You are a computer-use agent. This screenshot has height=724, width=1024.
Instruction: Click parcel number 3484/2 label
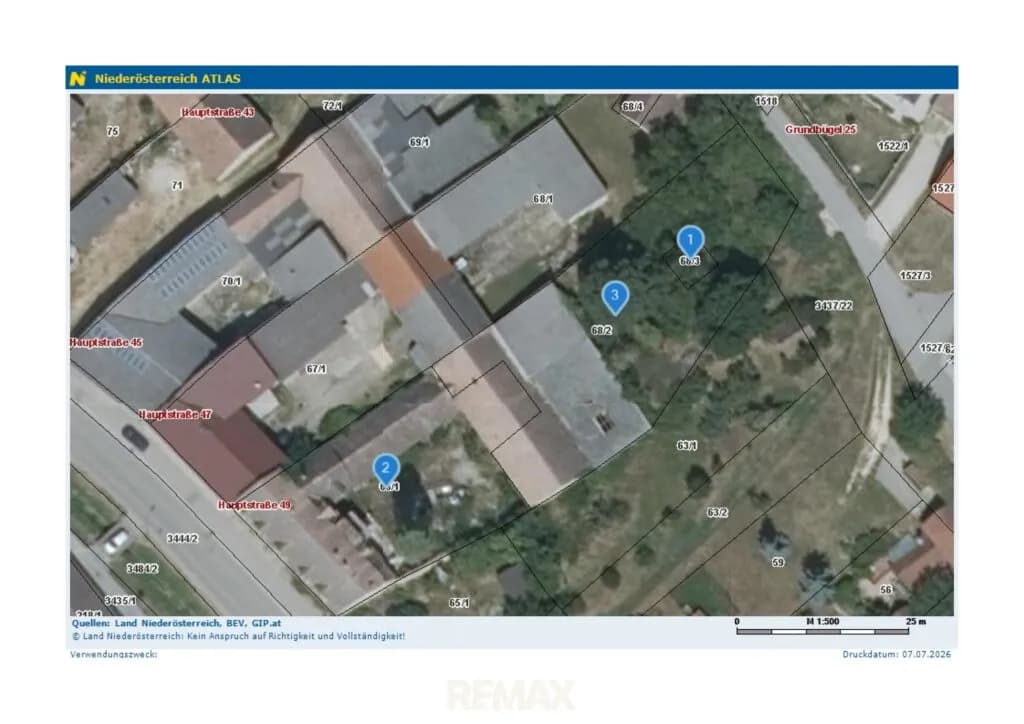click(142, 569)
